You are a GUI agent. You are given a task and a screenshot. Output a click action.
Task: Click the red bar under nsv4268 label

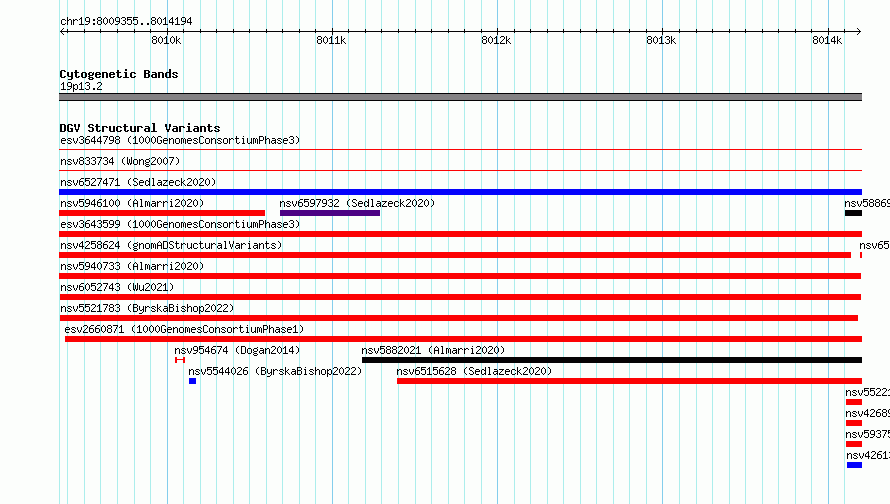tap(854, 423)
